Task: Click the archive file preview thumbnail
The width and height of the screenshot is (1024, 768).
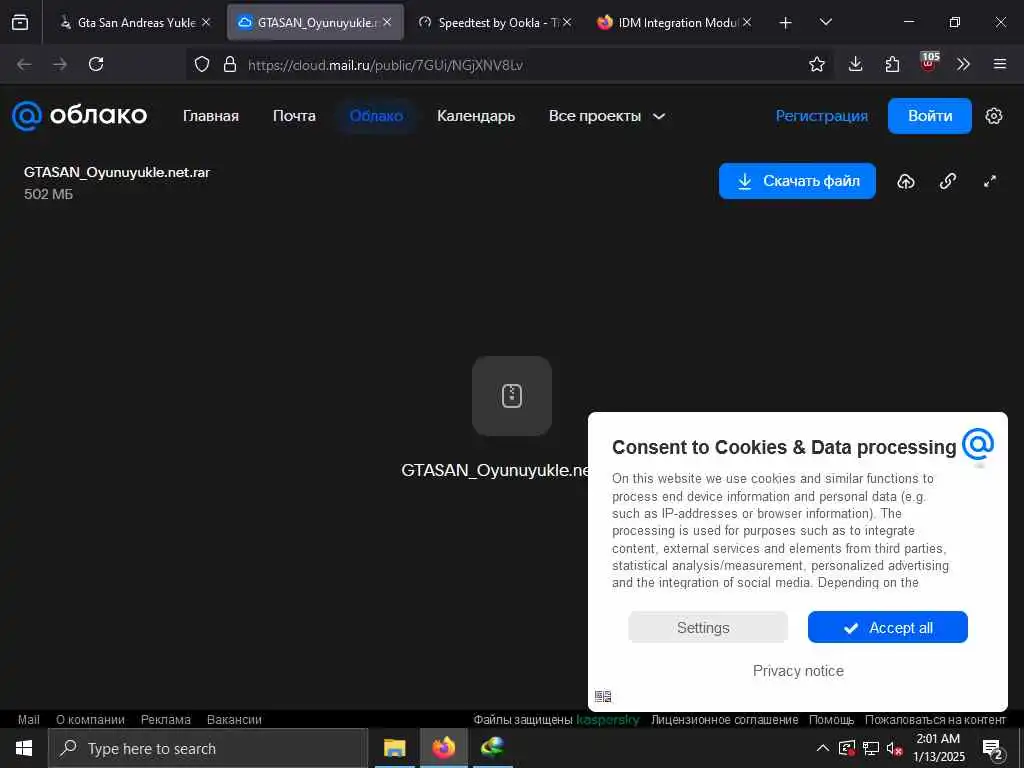Action: 512,396
